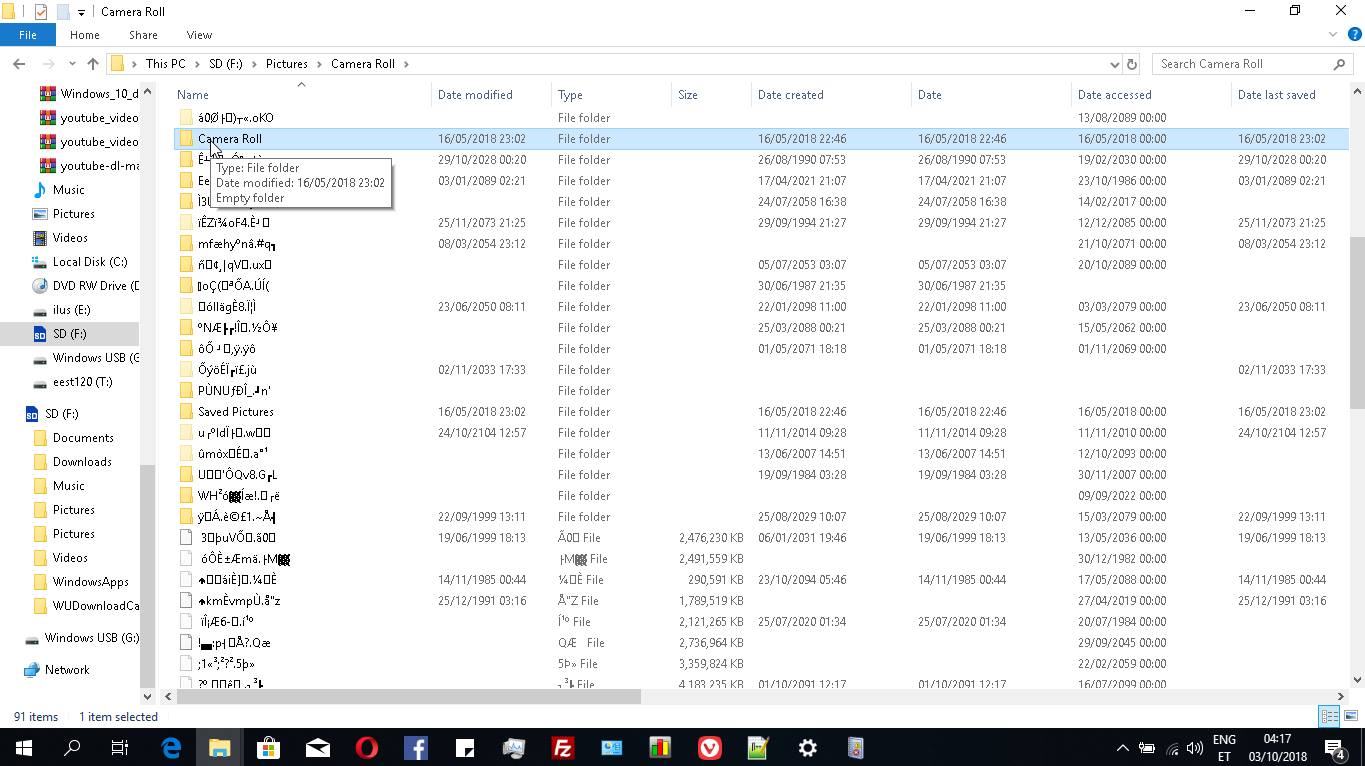The height and width of the screenshot is (766, 1365).
Task: Open Customize Quick Access Toolbar dropdown
Action: point(81,12)
